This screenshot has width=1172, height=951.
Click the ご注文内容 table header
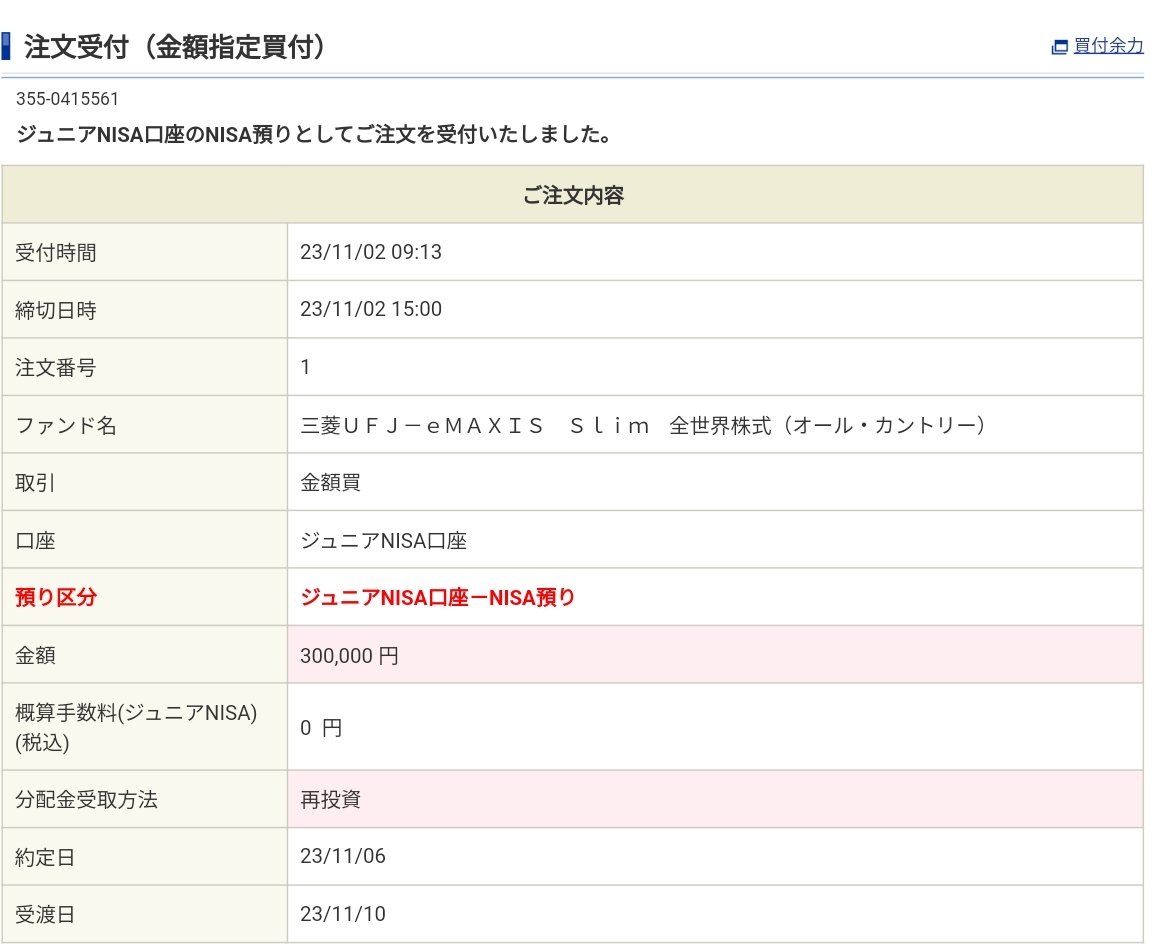(x=573, y=195)
